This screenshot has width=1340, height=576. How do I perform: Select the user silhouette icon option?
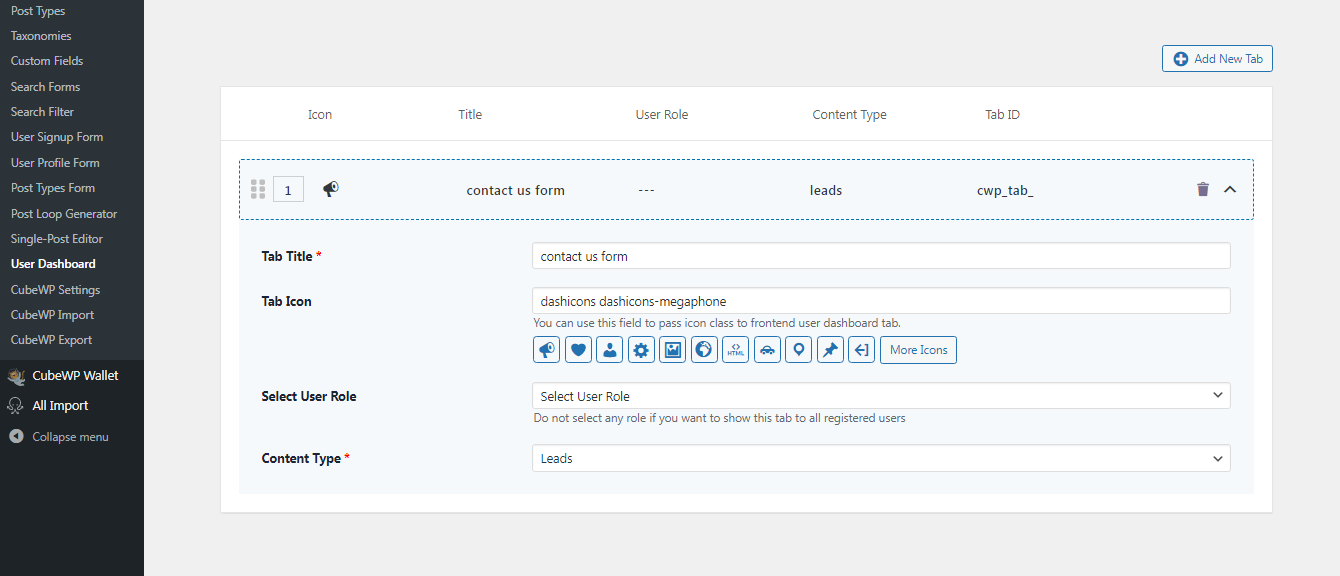(610, 350)
